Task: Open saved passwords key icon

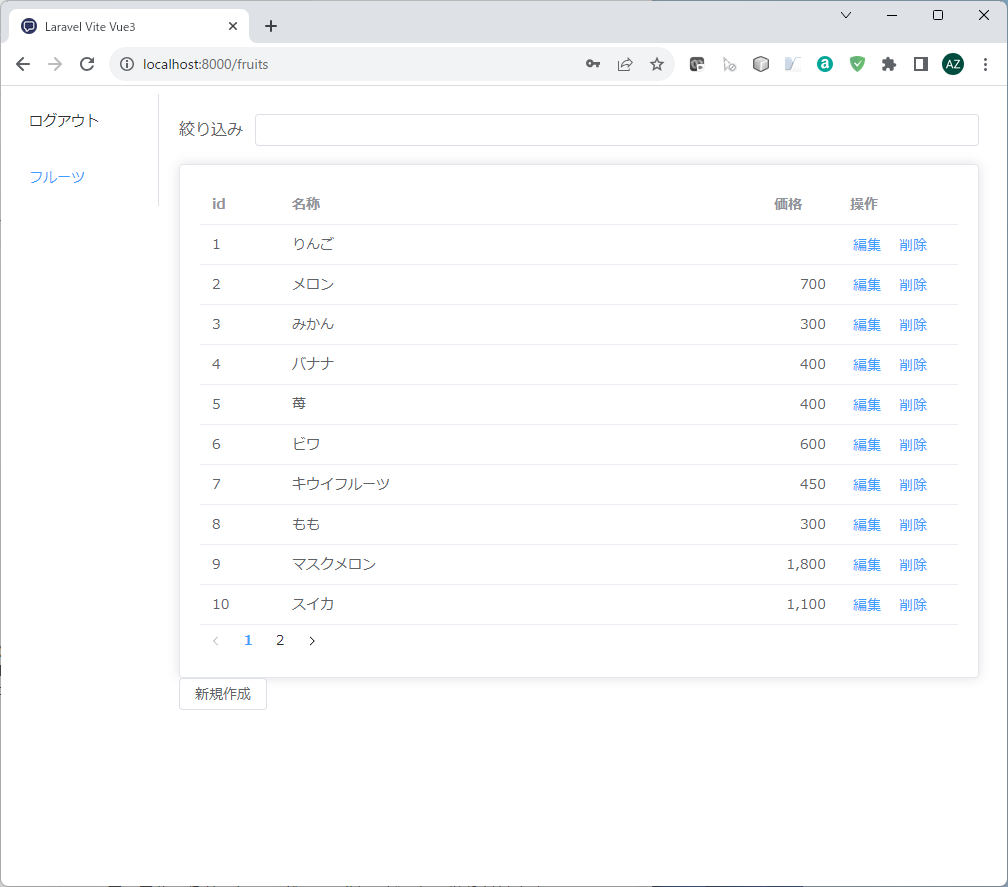Action: point(593,64)
